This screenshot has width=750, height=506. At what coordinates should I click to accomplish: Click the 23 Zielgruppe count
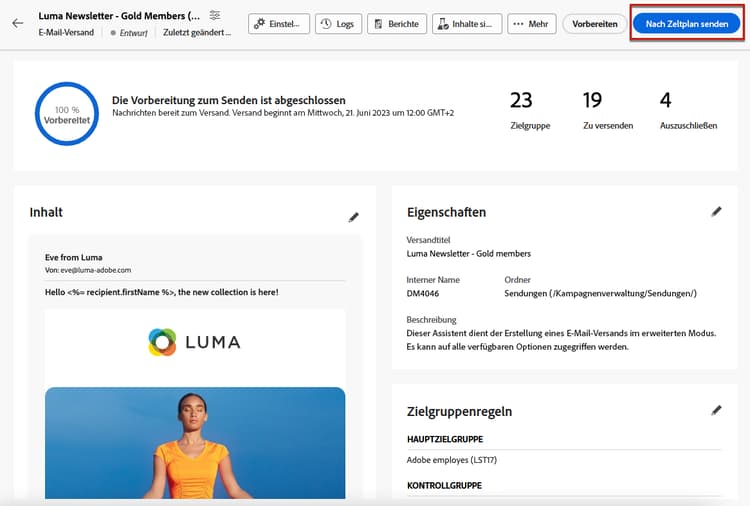[x=530, y=110]
